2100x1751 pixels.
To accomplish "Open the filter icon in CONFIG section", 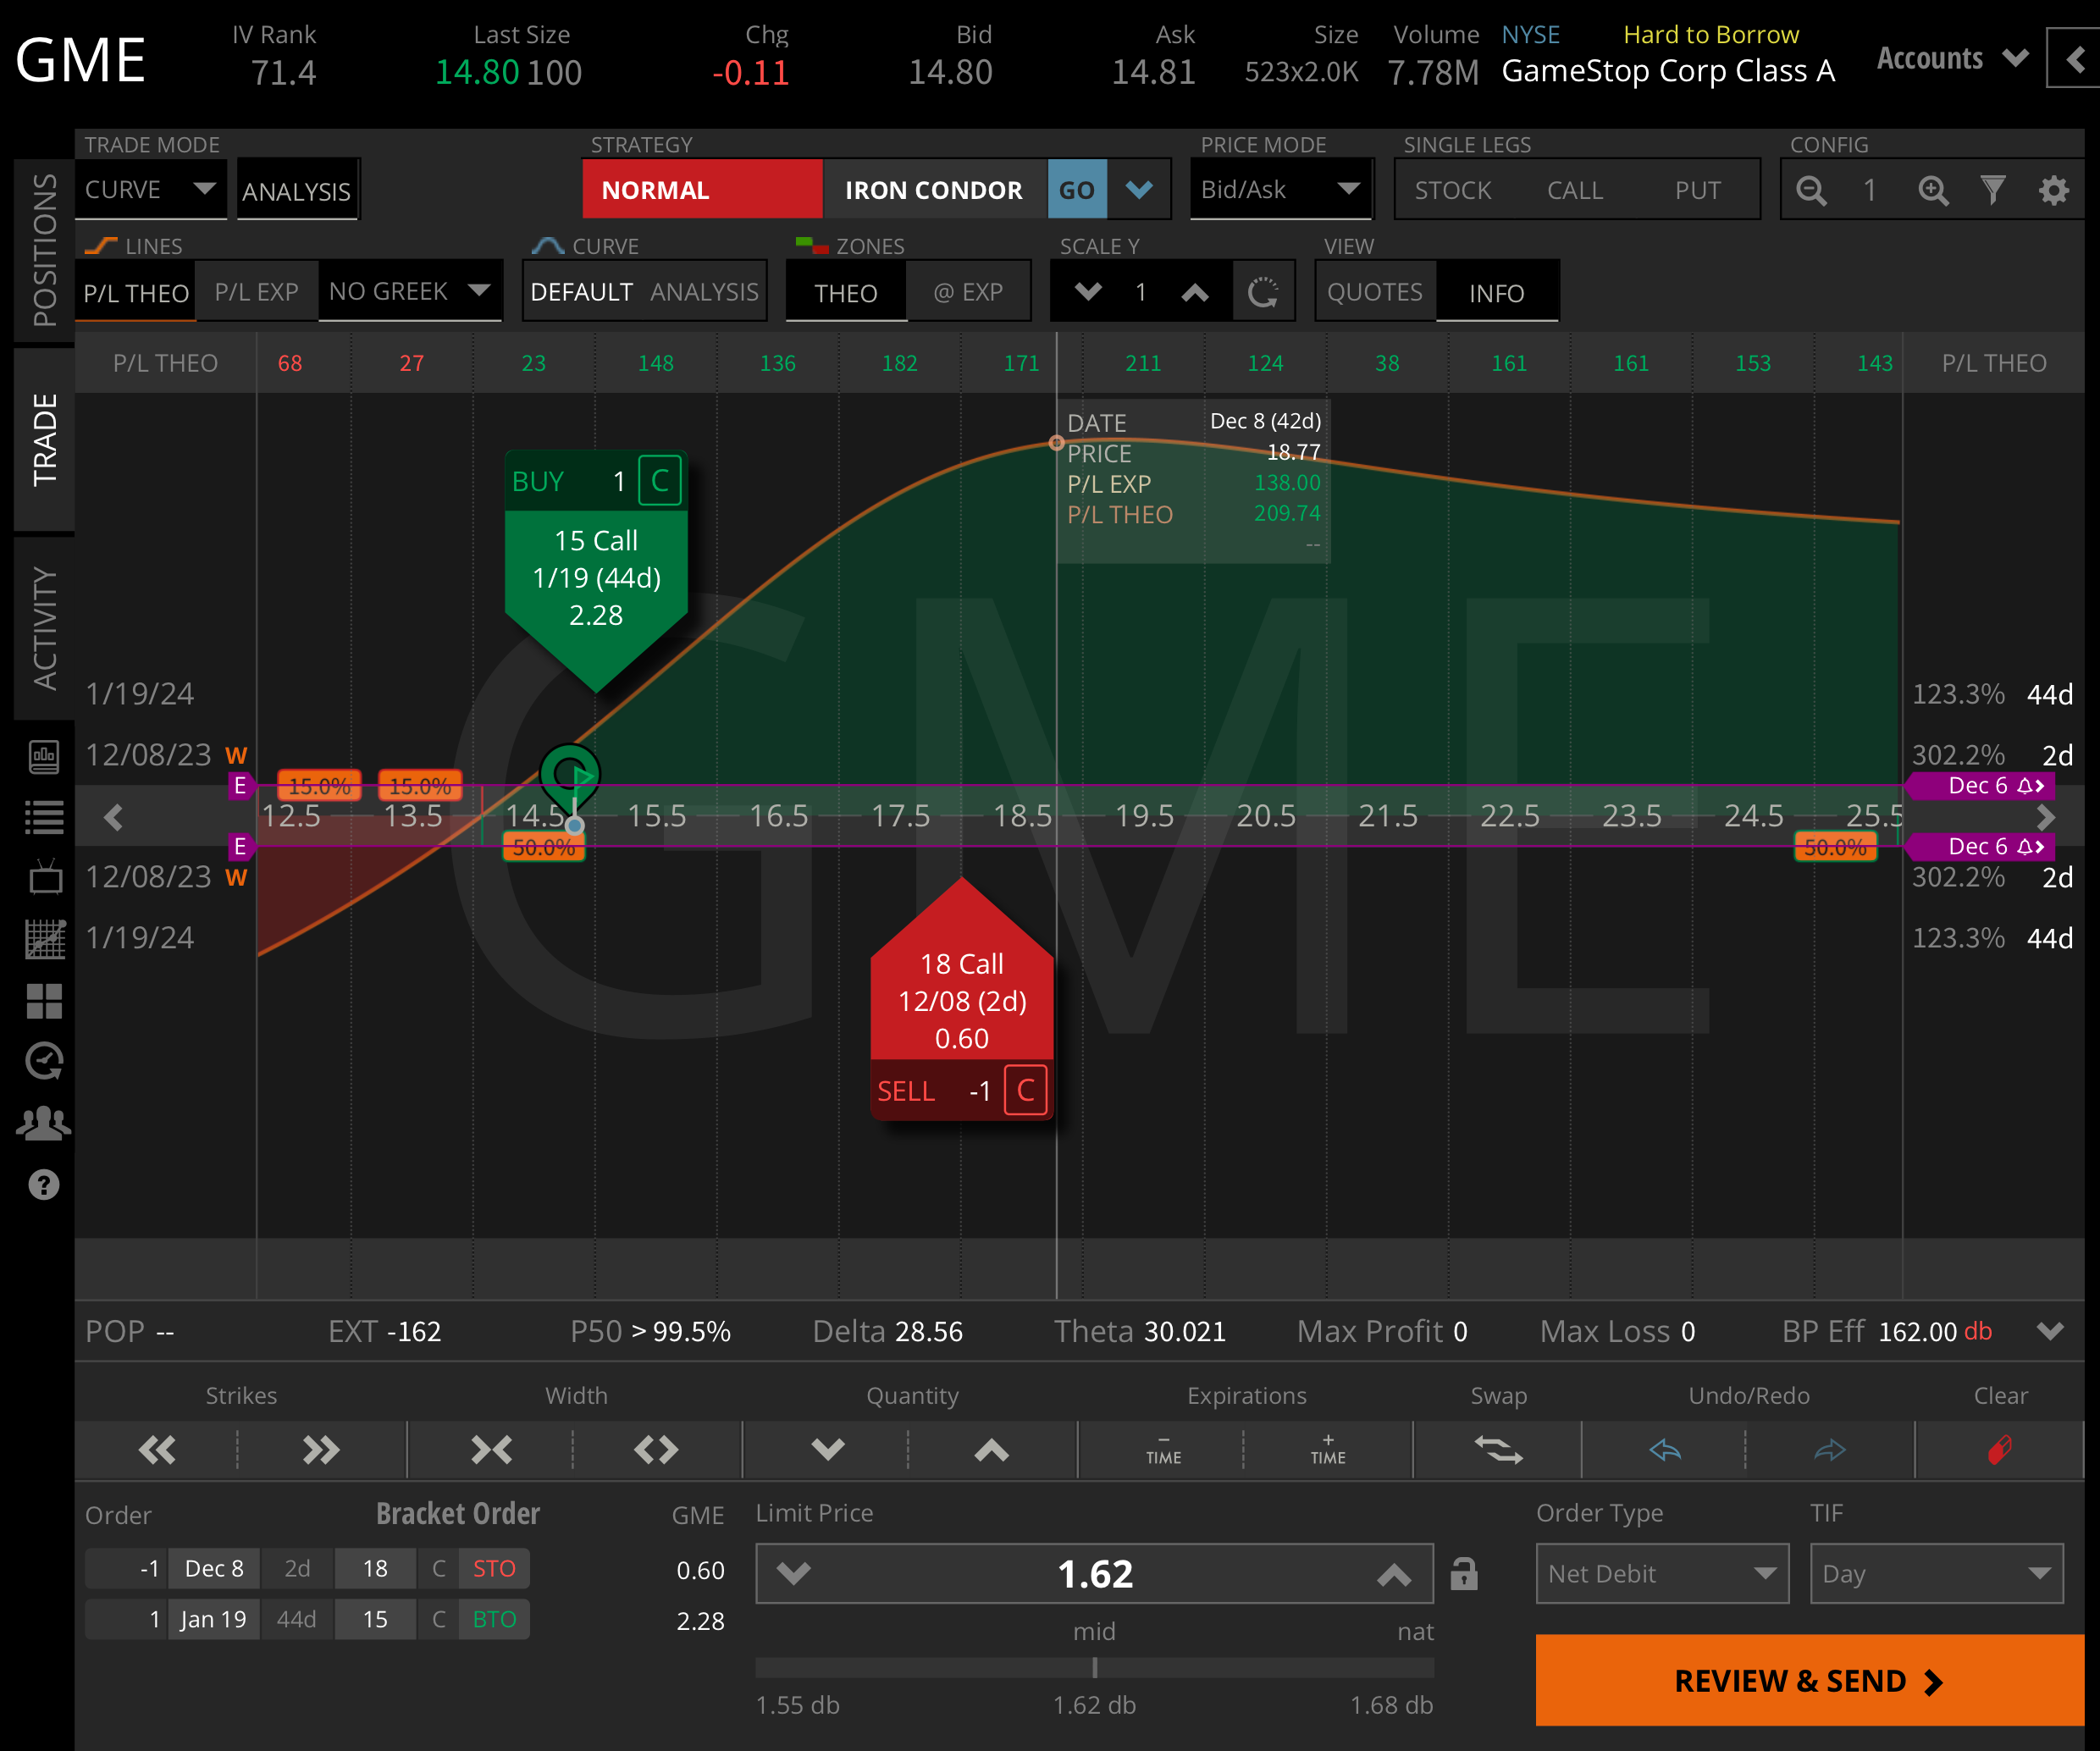I will (1994, 190).
